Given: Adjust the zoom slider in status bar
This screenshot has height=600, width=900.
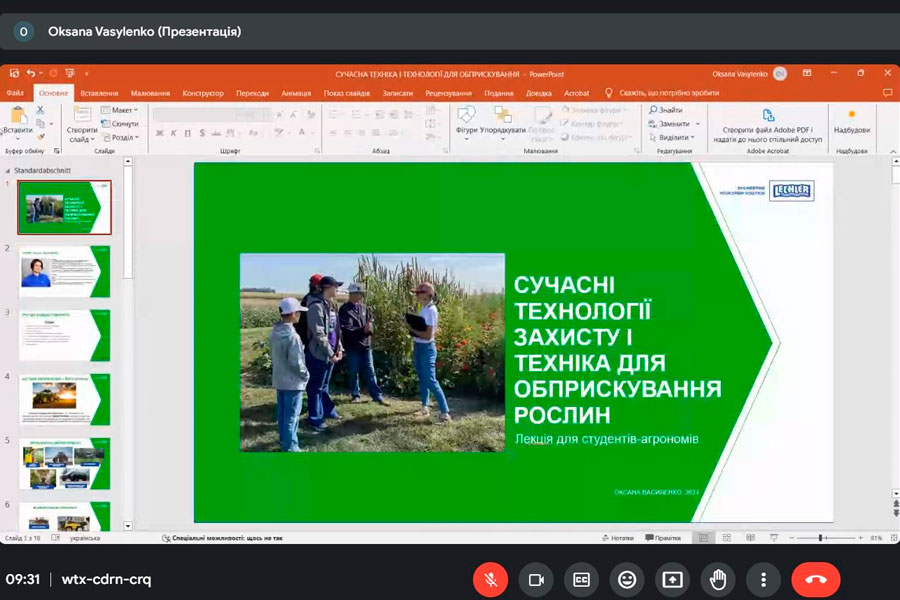Looking at the screenshot, I should click(821, 538).
